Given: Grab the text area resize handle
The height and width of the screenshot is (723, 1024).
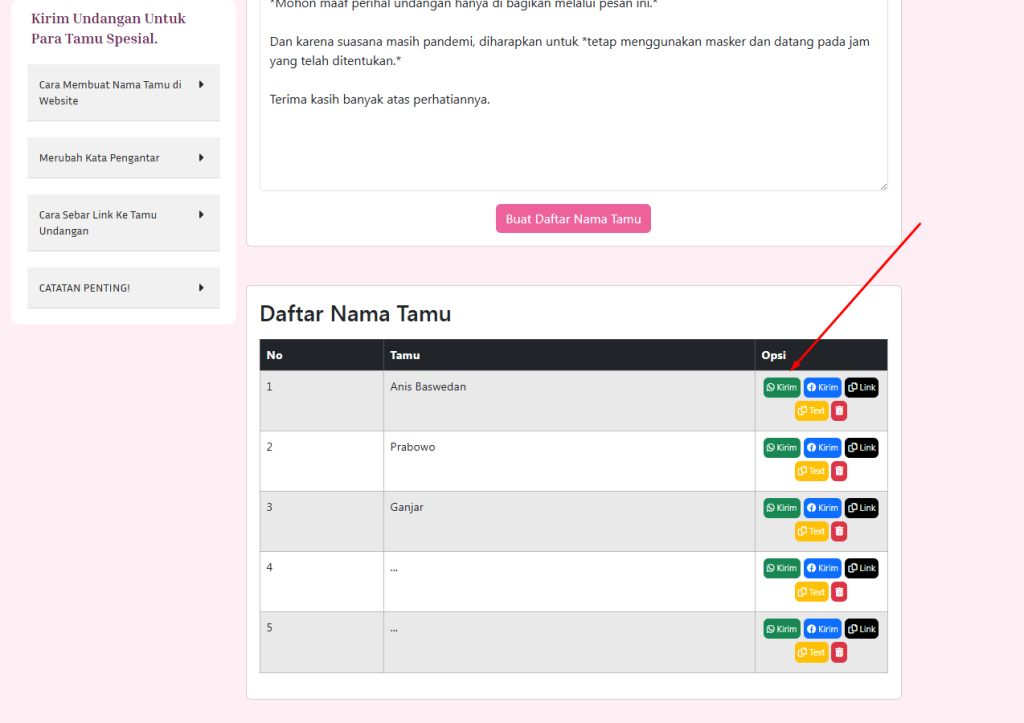Looking at the screenshot, I should 883,186.
